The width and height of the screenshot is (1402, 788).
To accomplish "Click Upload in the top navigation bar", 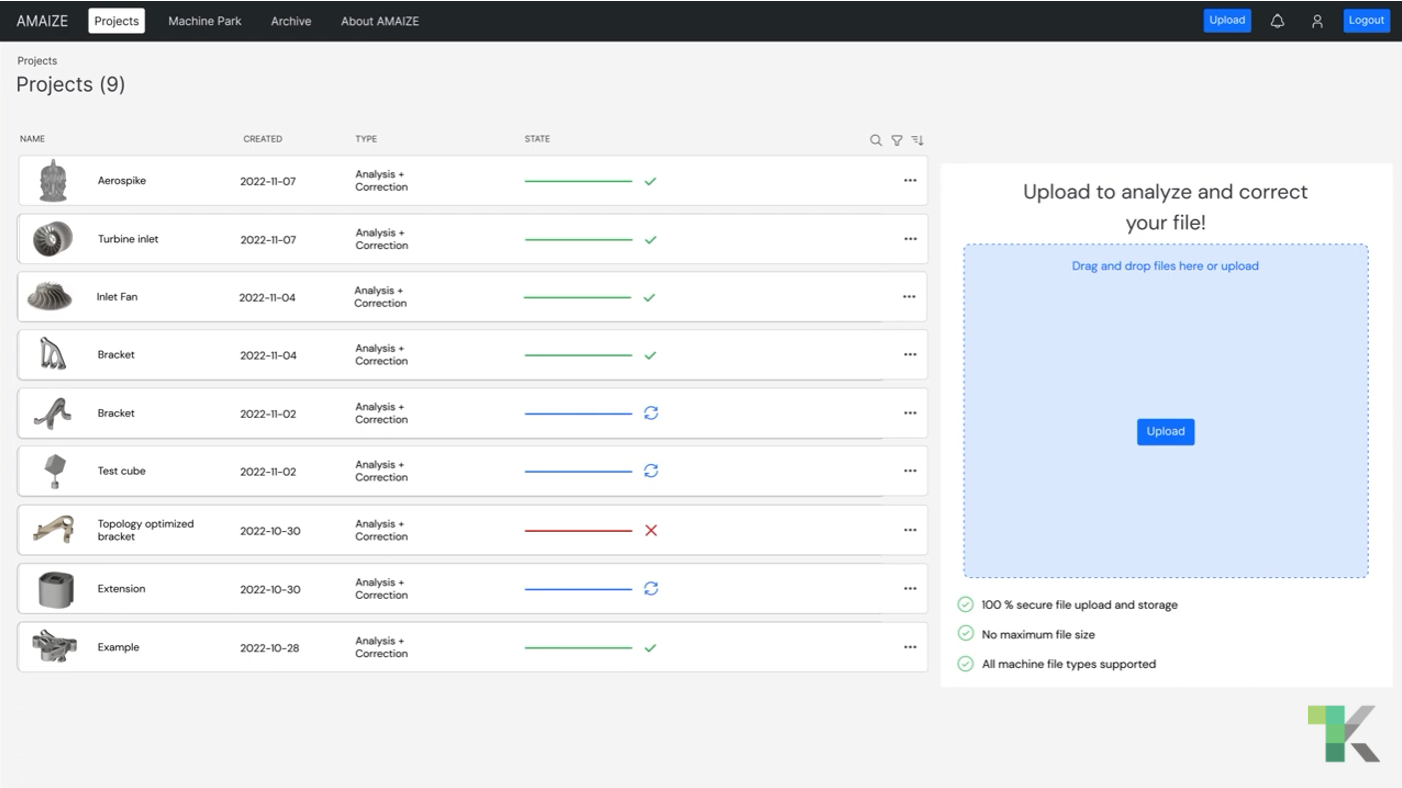I will click(x=1227, y=20).
